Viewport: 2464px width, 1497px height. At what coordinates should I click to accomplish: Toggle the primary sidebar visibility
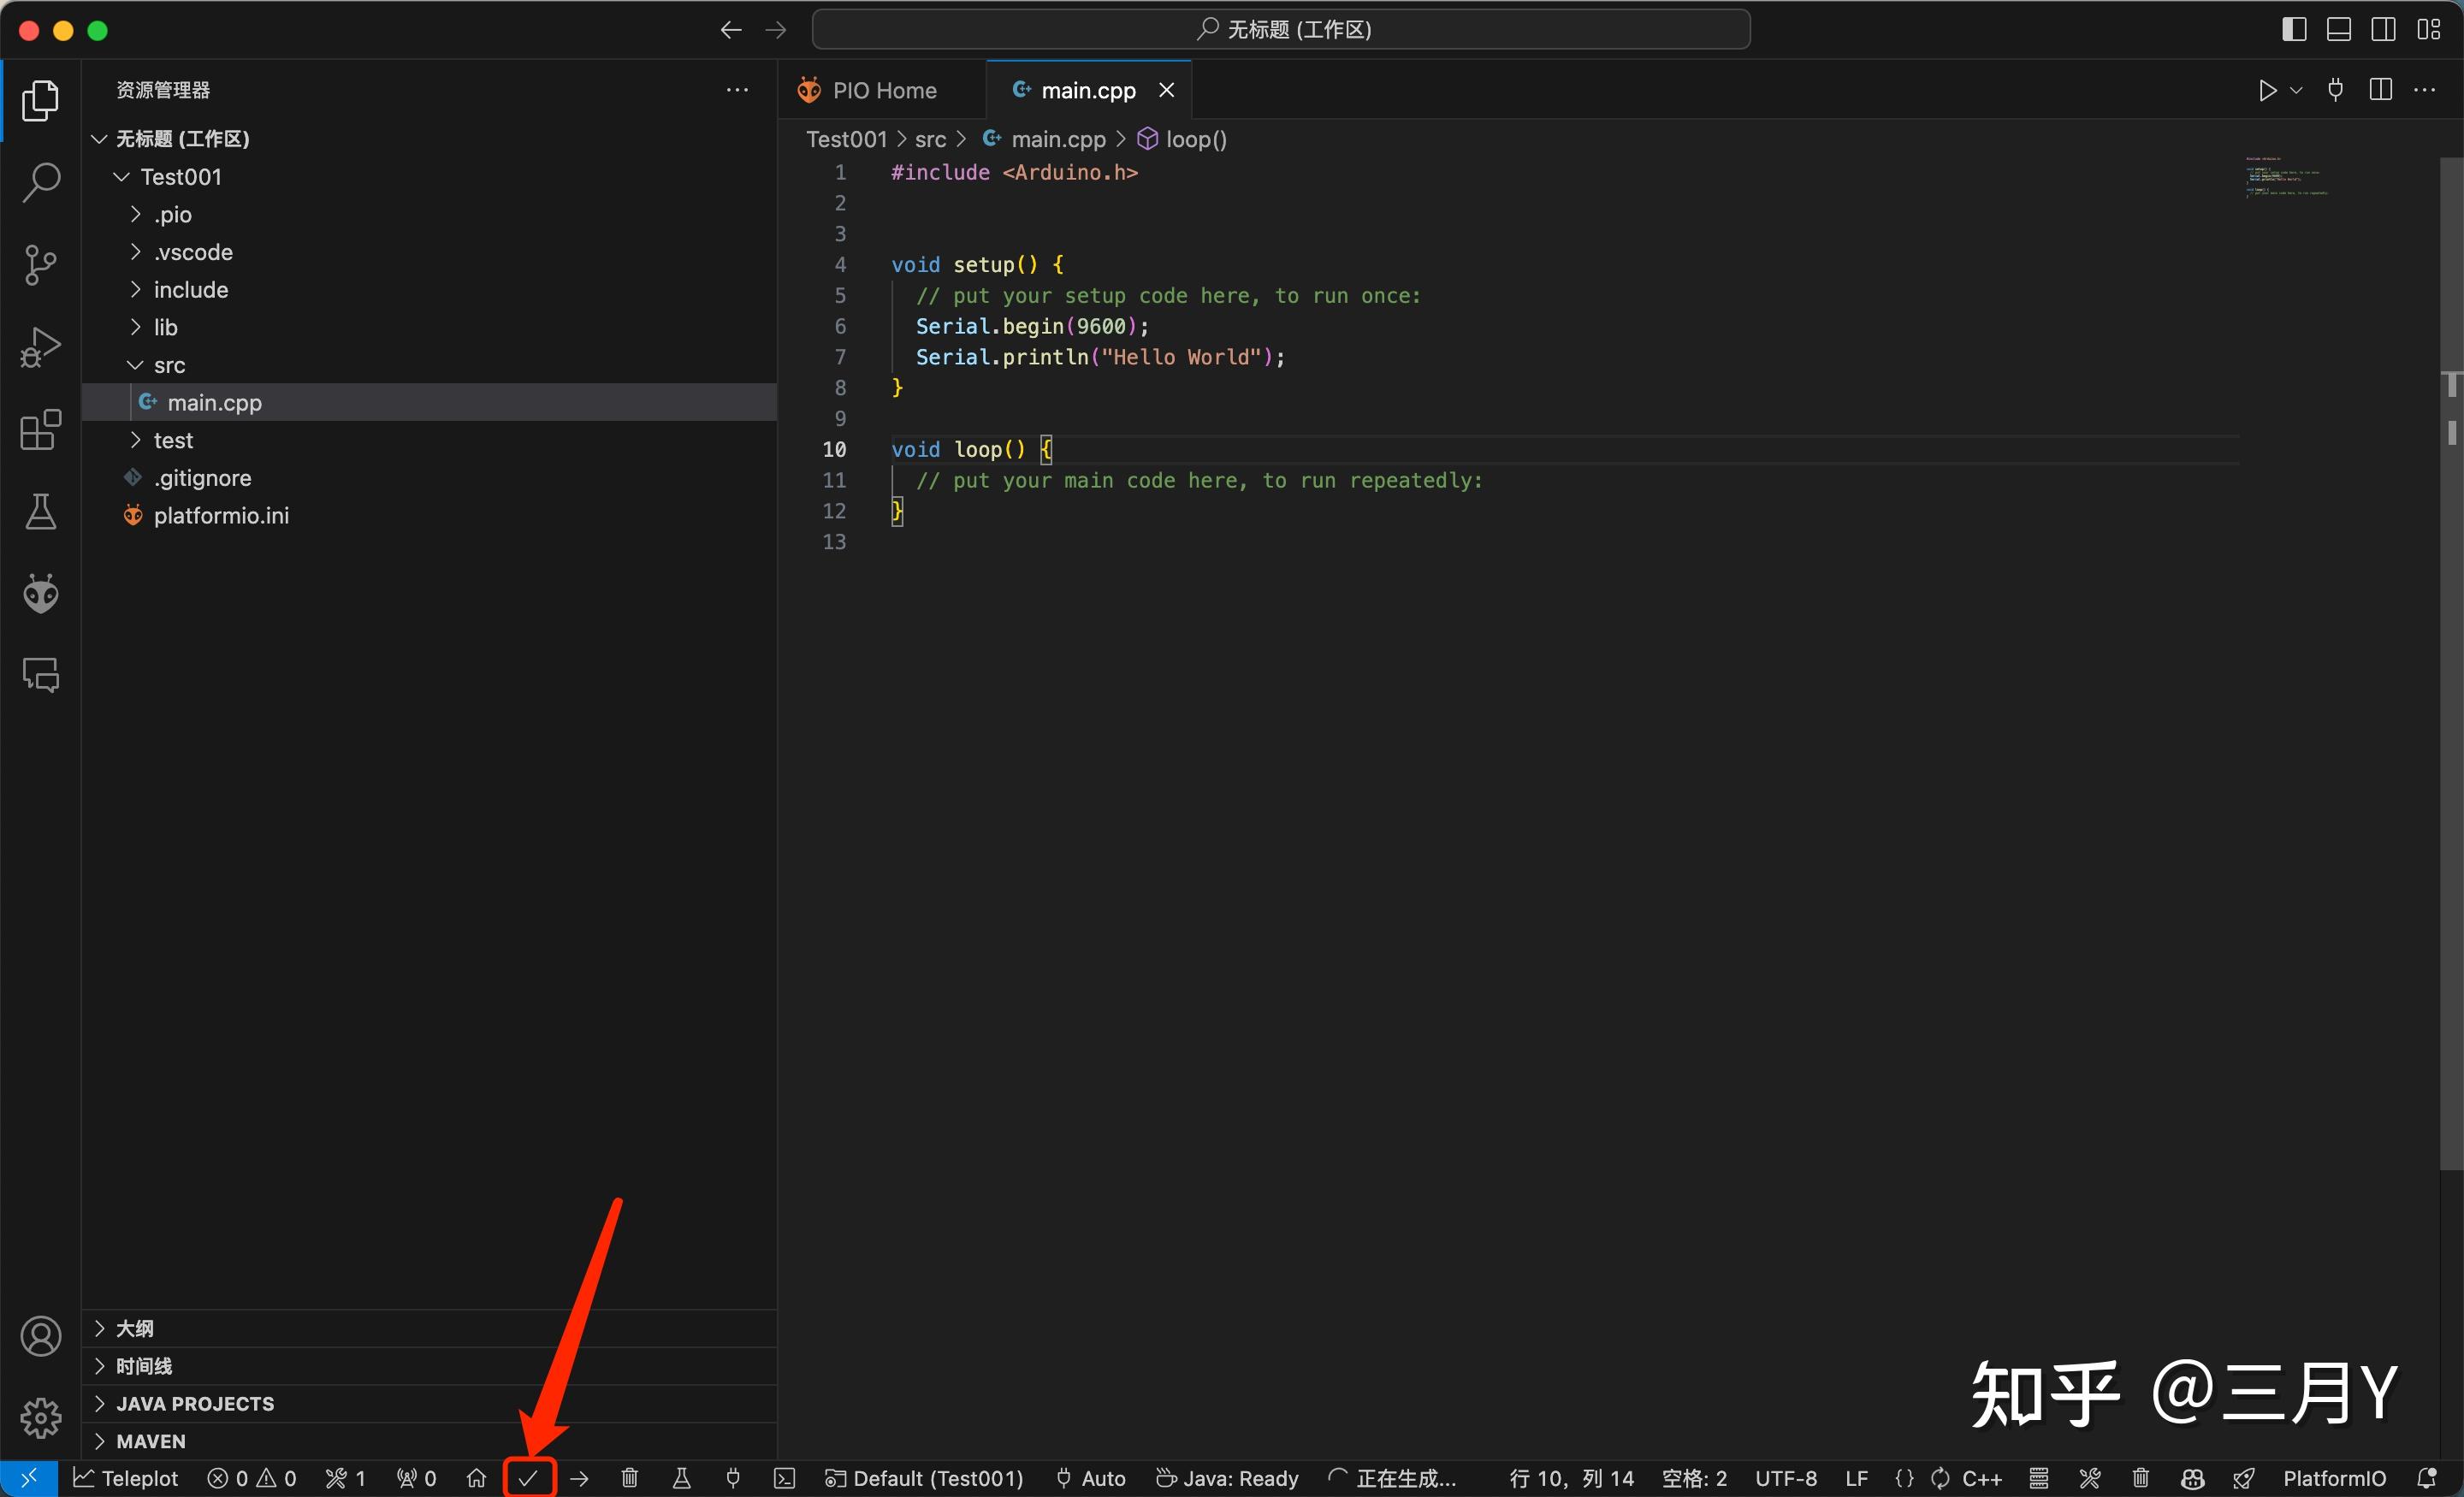(2293, 29)
